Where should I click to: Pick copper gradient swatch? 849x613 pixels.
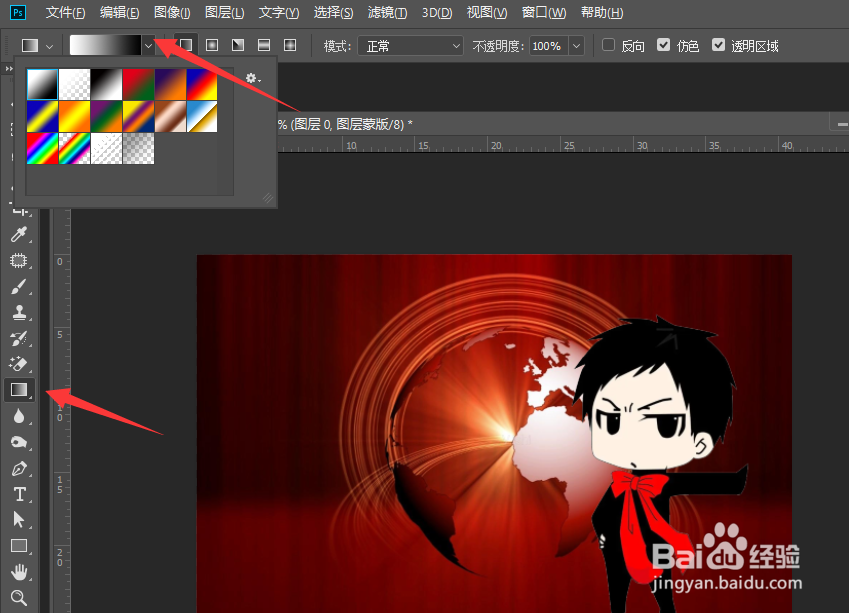(170, 116)
